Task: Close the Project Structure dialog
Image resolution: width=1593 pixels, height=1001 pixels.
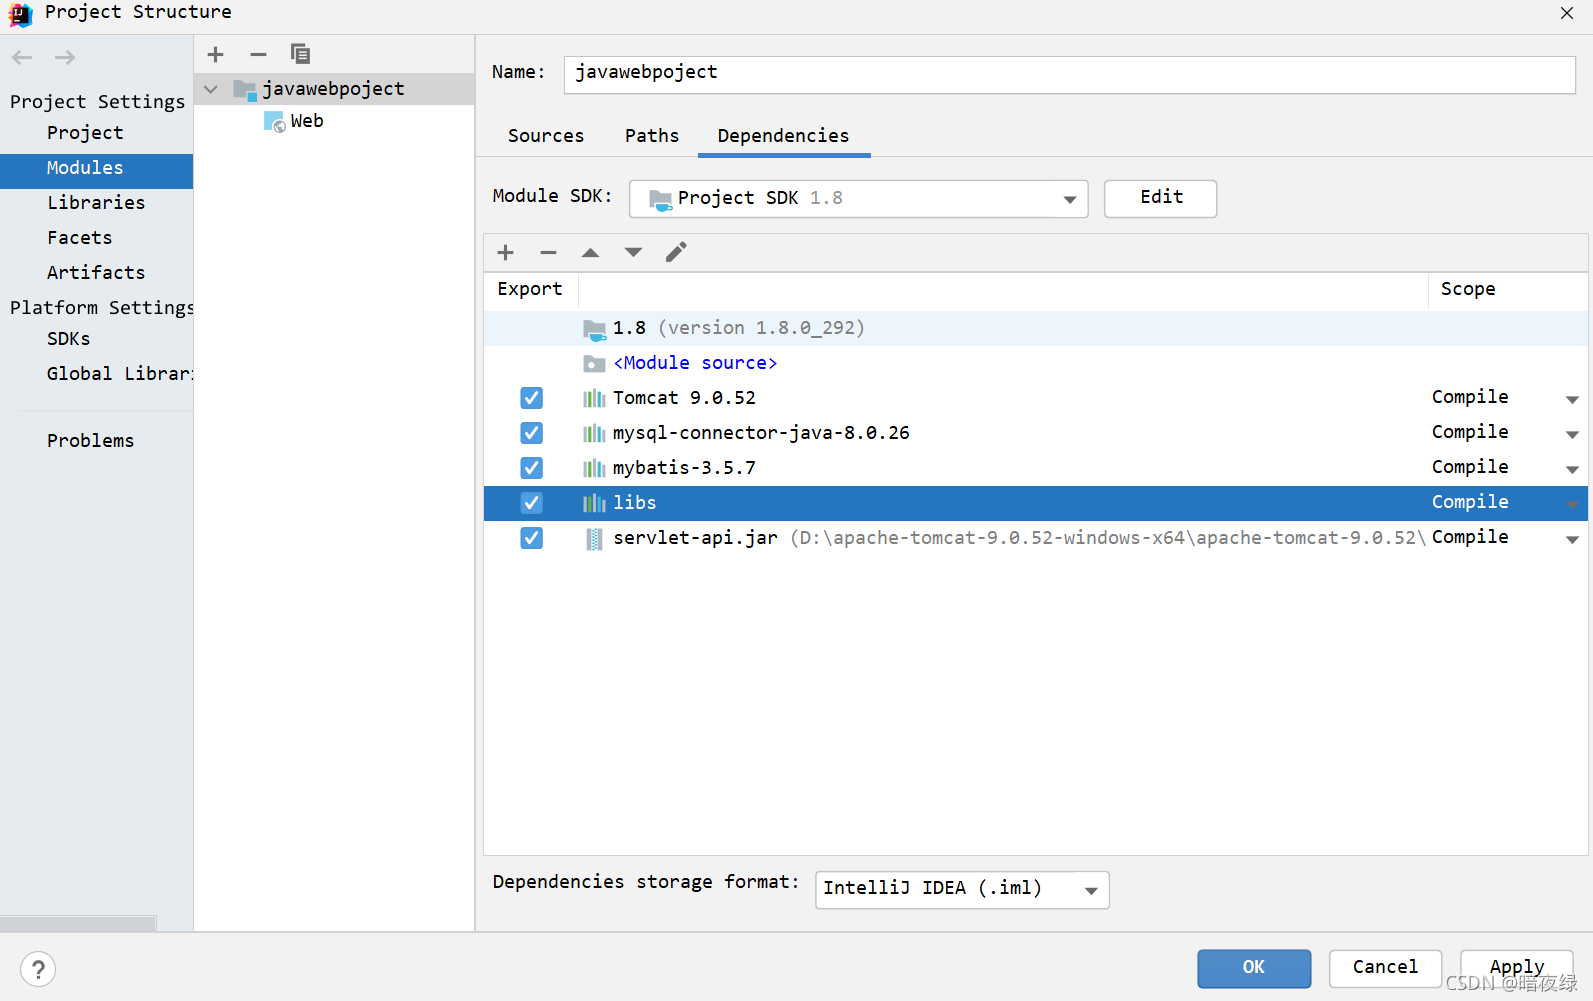Action: pyautogui.click(x=1567, y=12)
